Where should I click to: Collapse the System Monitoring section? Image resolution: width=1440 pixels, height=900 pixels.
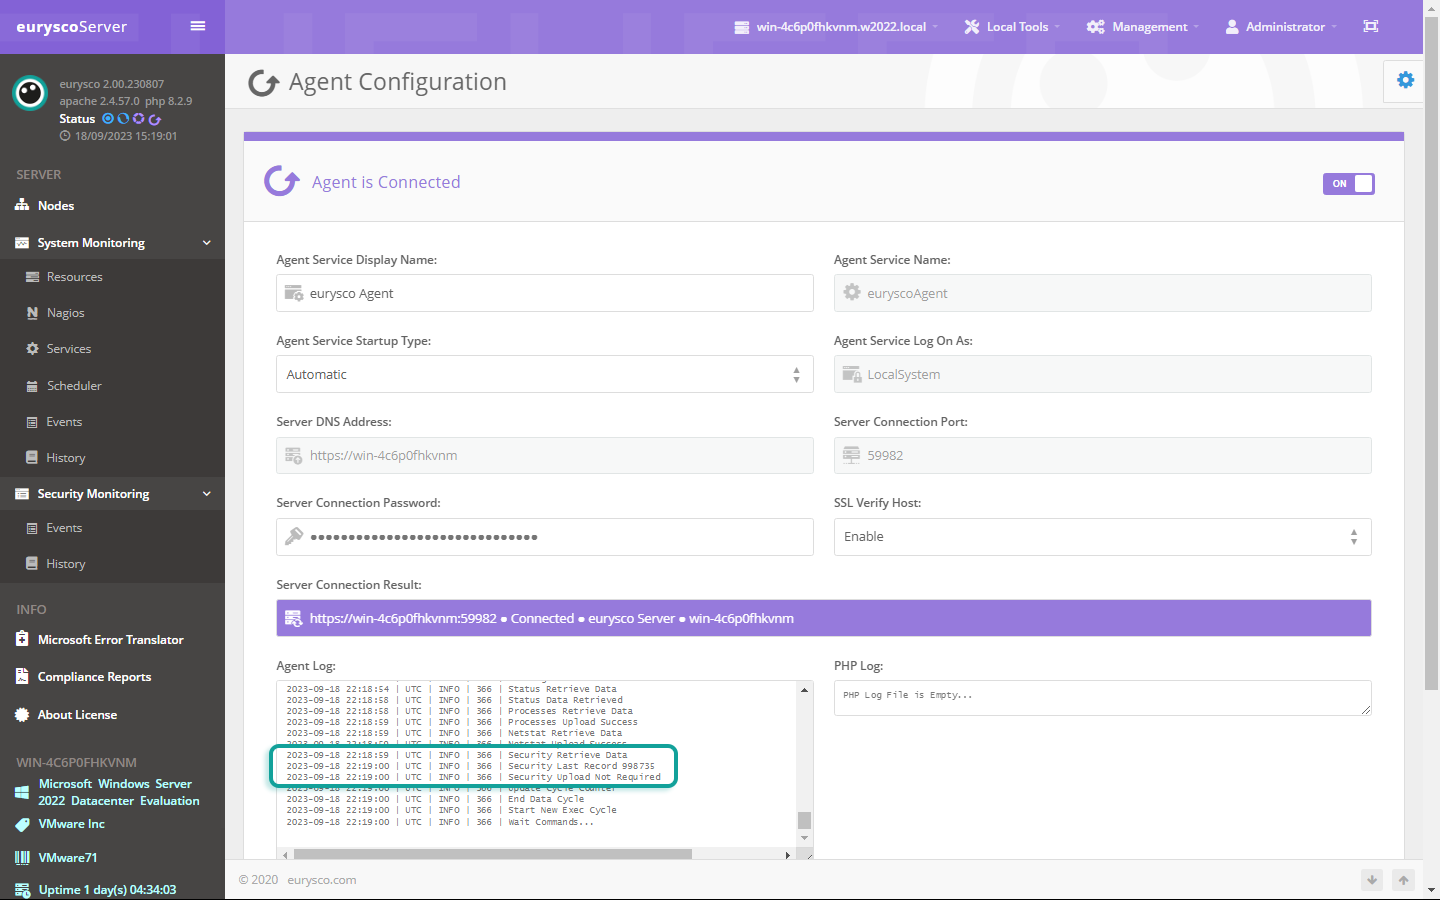[112, 243]
